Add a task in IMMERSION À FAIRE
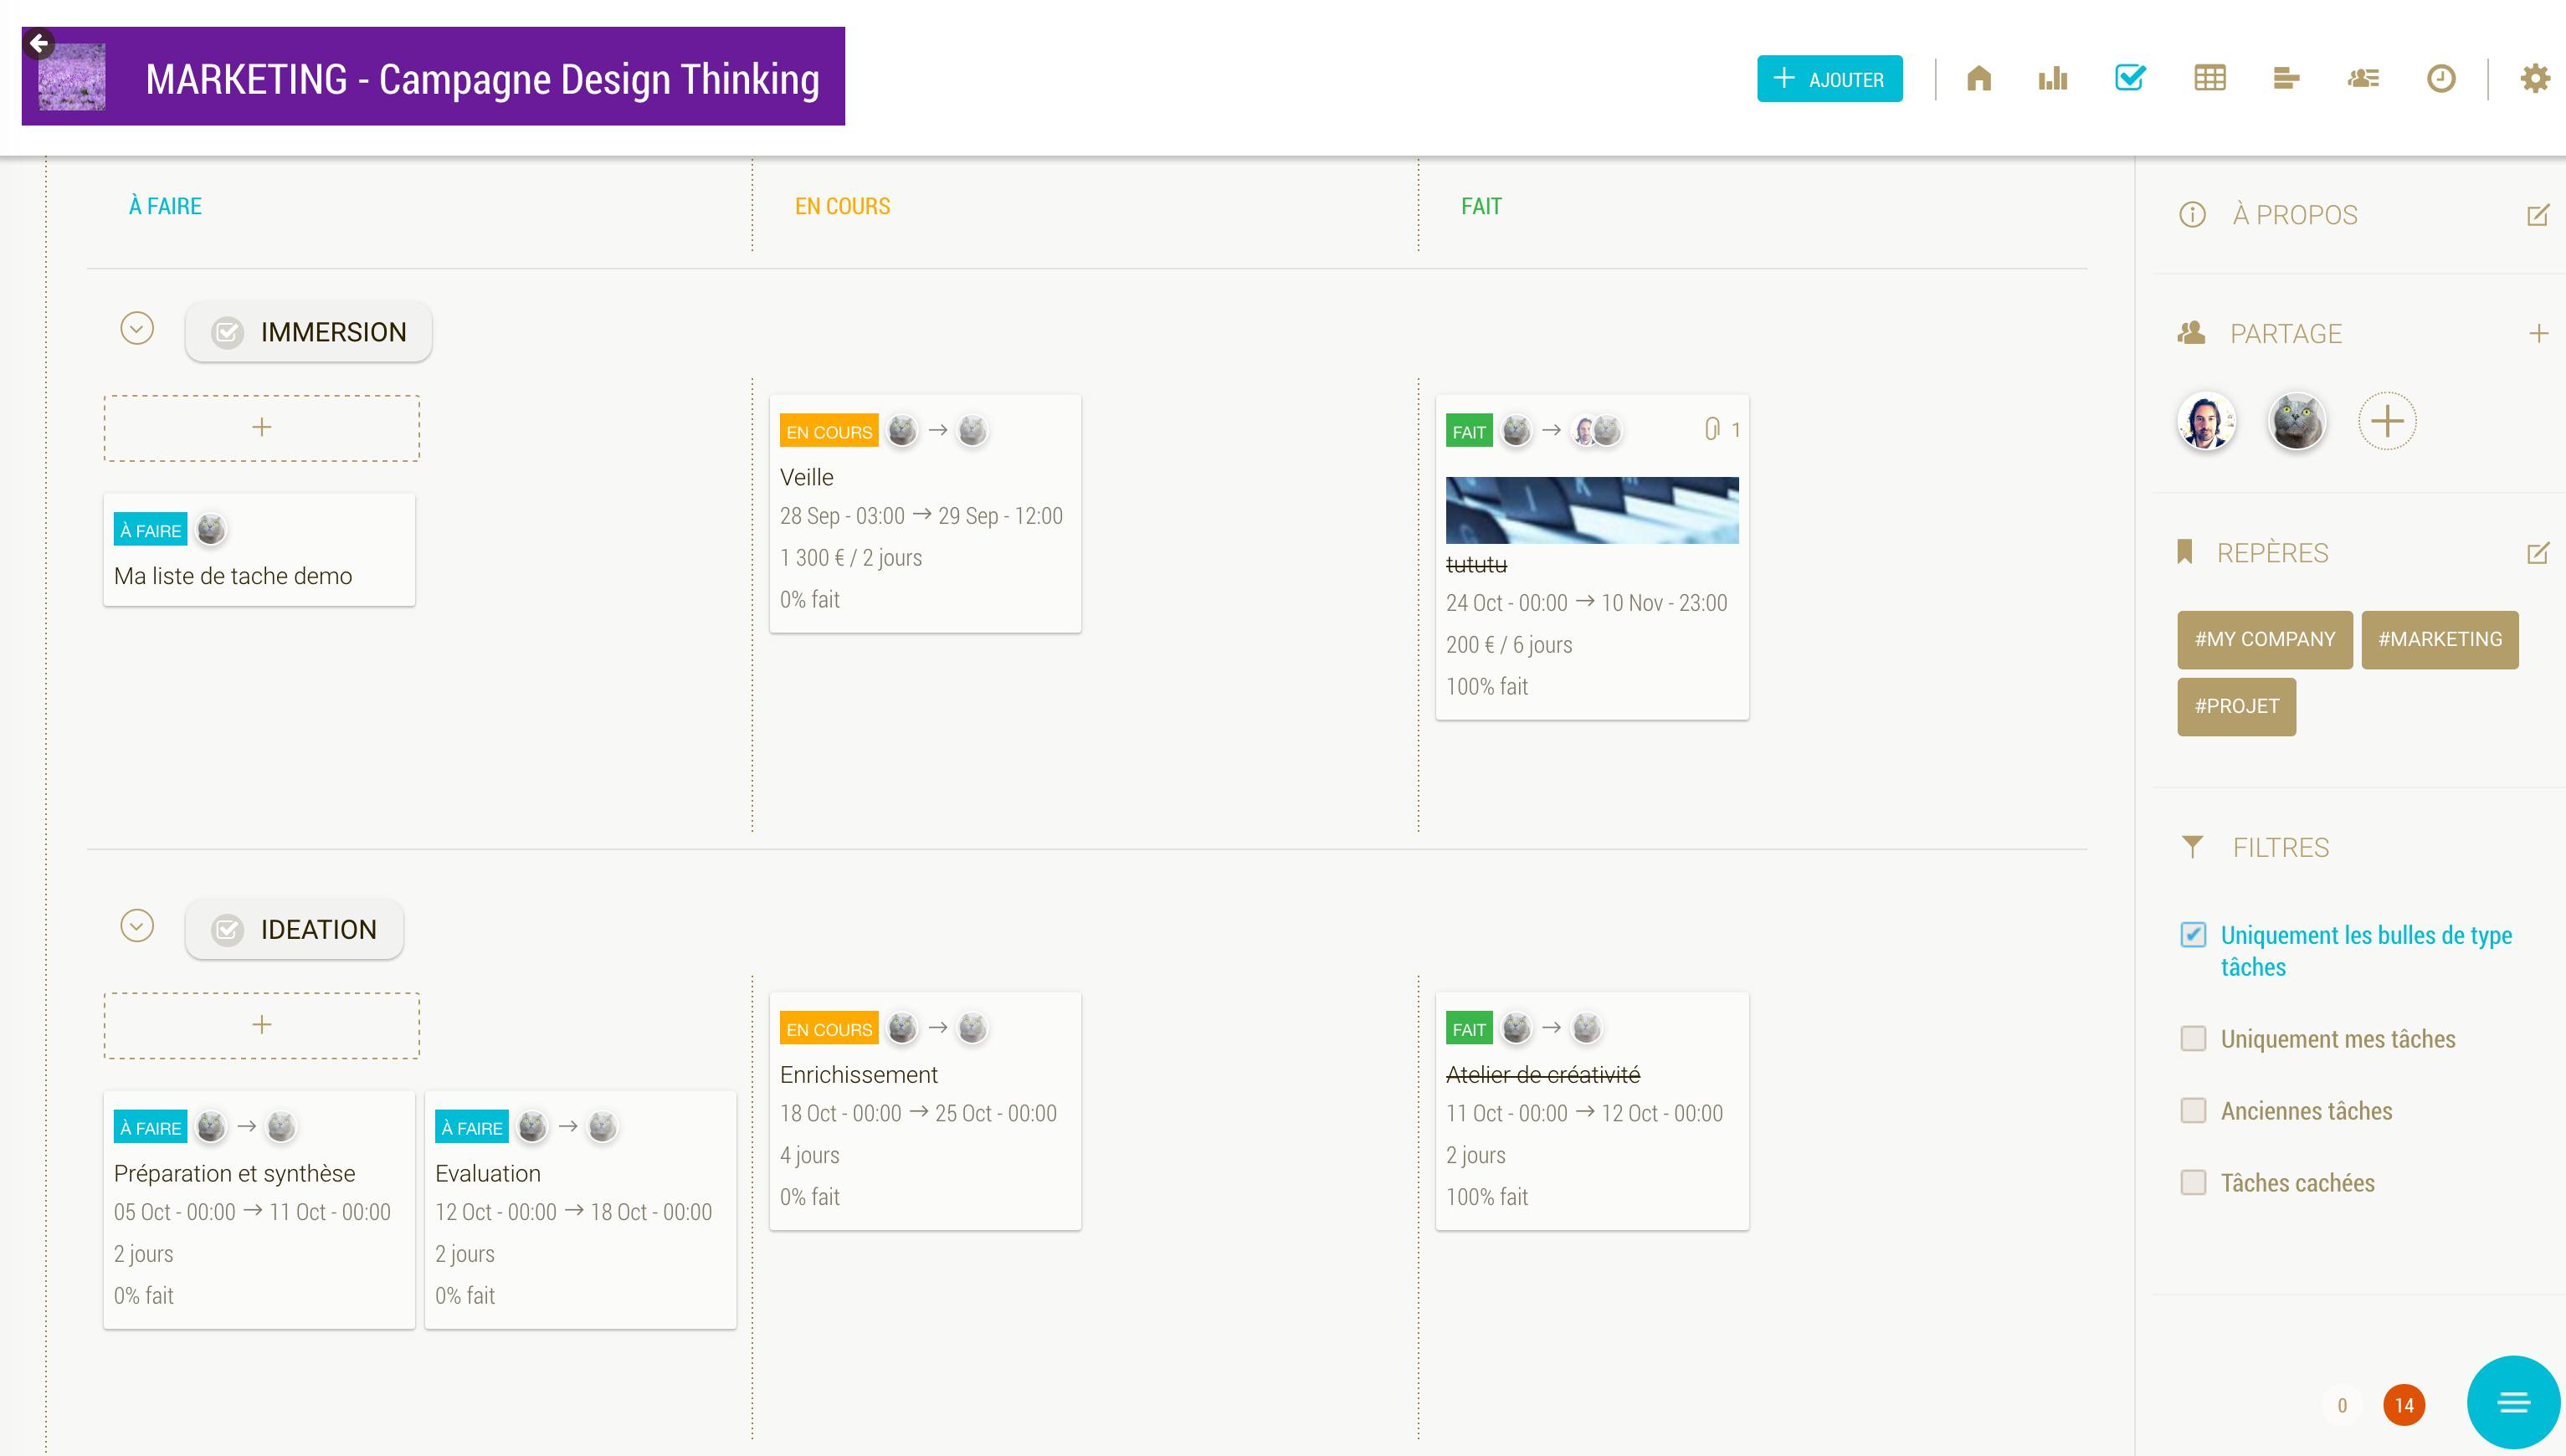2566x1456 pixels. (x=261, y=428)
